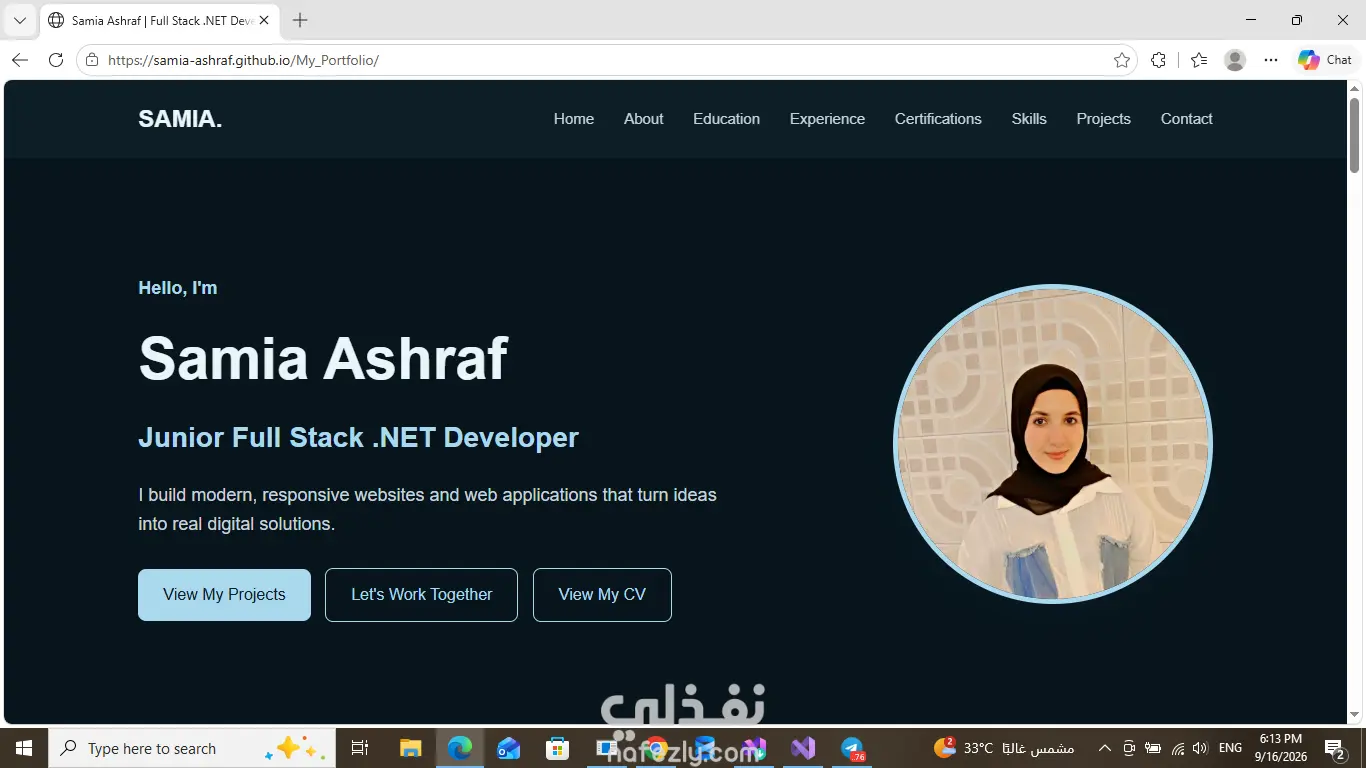Image resolution: width=1366 pixels, height=768 pixels.
Task: Add this page to favorites star
Action: (1122, 60)
